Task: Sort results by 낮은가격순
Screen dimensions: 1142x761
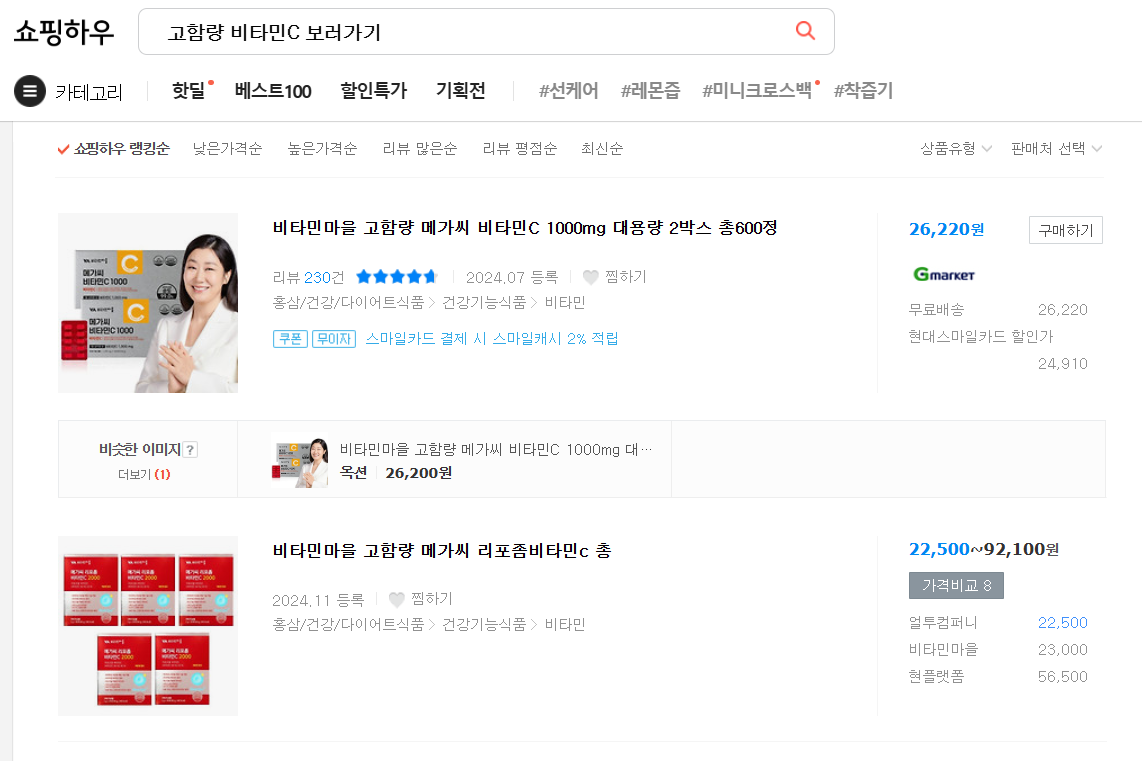Action: pos(227,149)
